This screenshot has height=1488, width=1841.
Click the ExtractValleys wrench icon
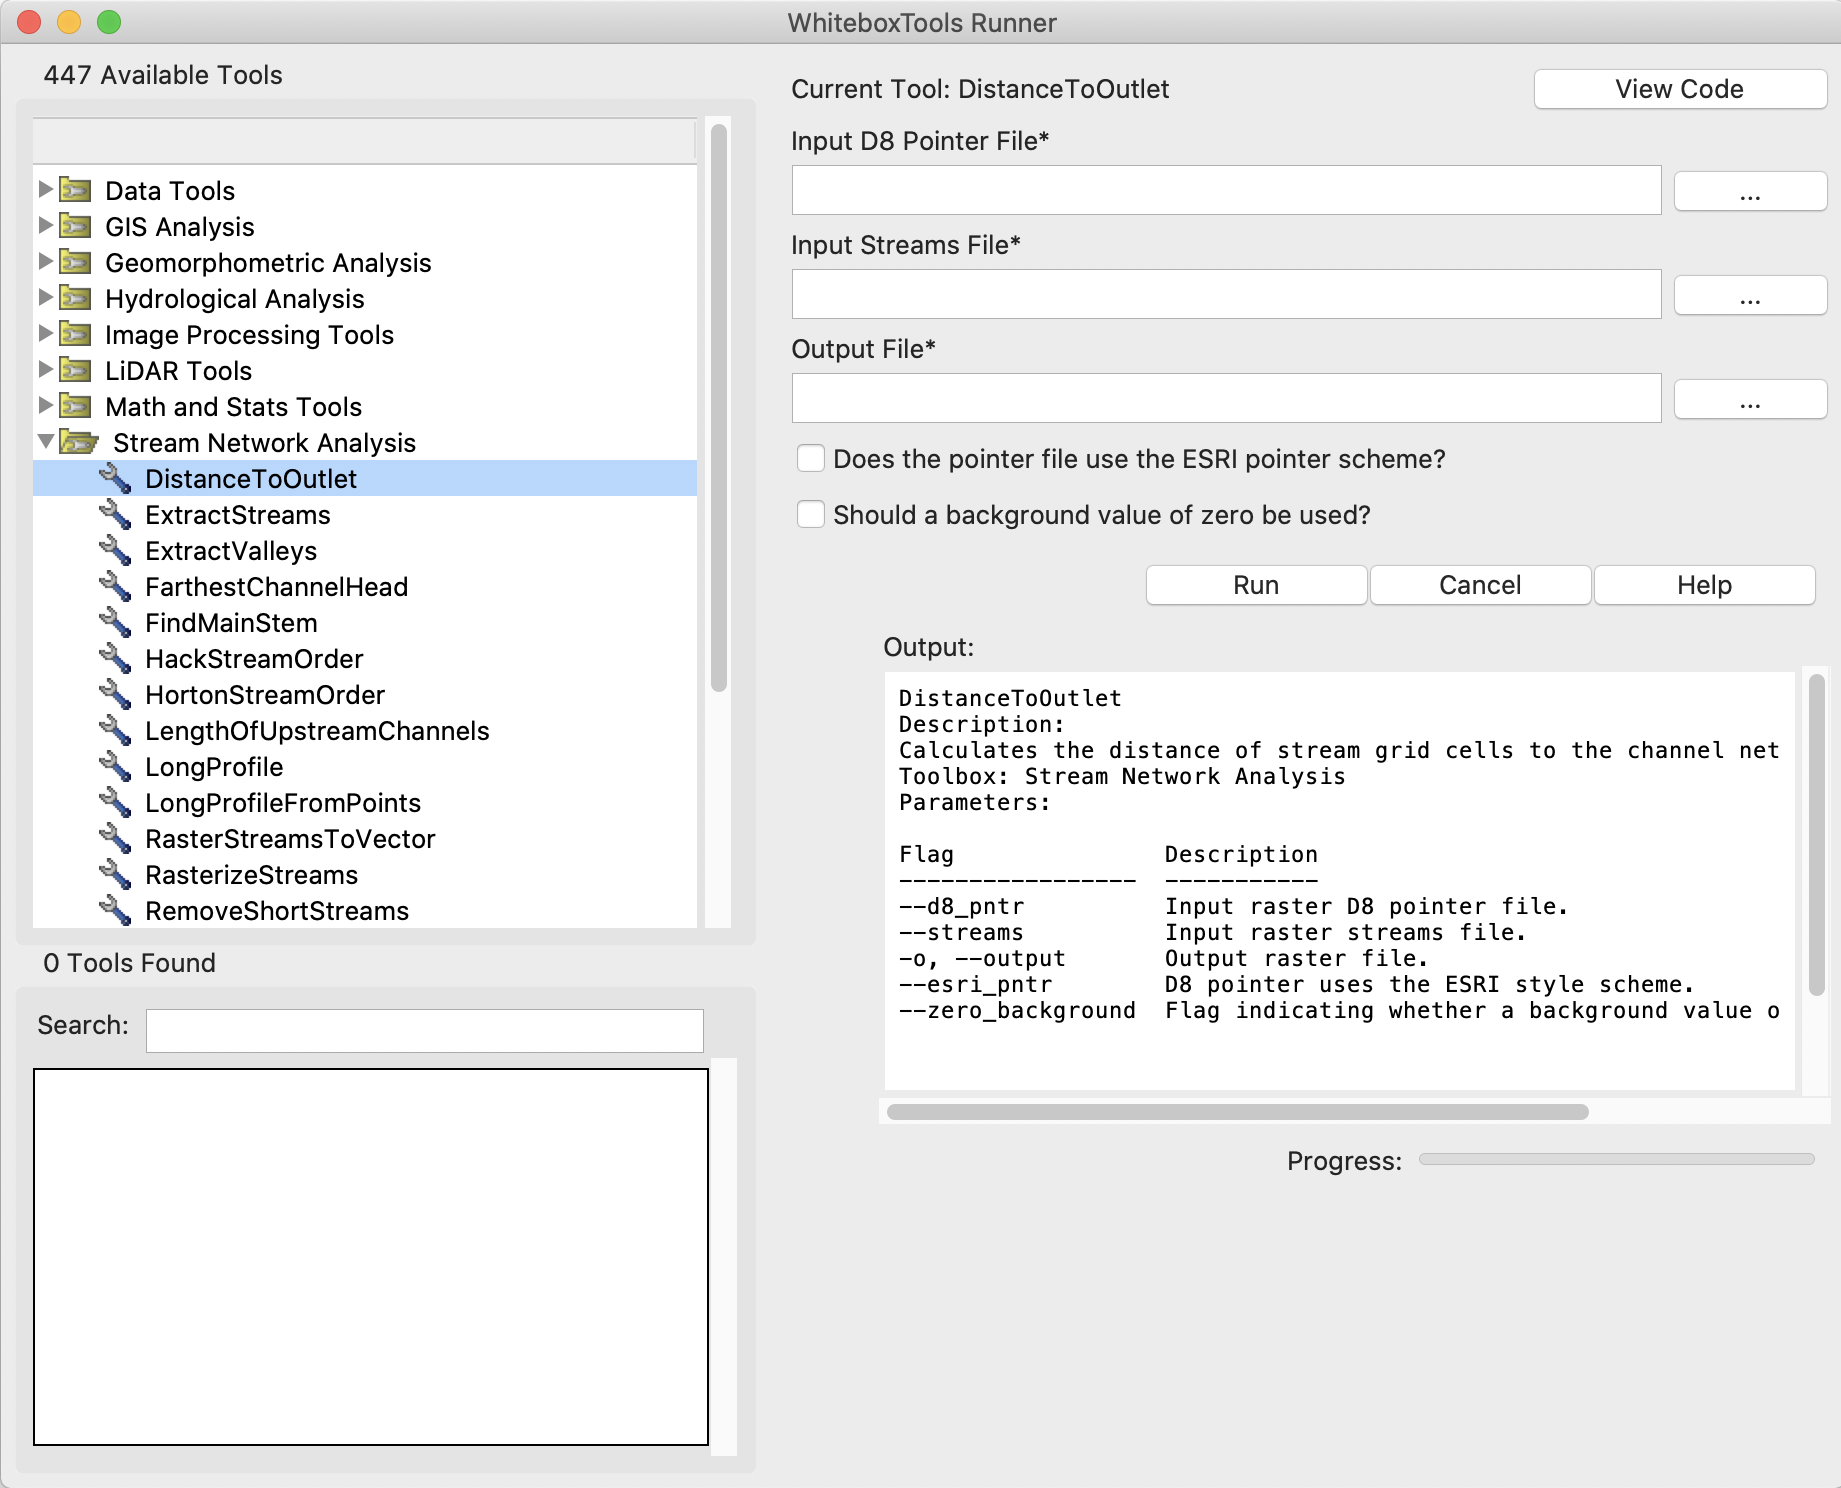pyautogui.click(x=115, y=551)
